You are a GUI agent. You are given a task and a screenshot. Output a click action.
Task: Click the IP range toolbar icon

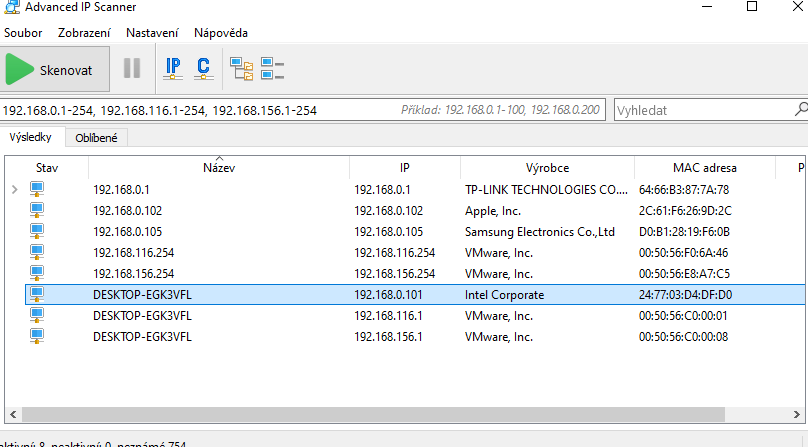[x=173, y=68]
